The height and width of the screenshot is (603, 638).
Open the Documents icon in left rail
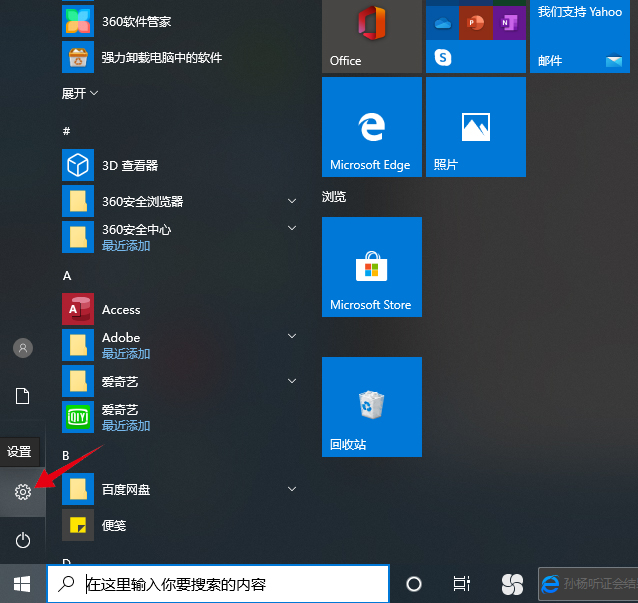[22, 396]
